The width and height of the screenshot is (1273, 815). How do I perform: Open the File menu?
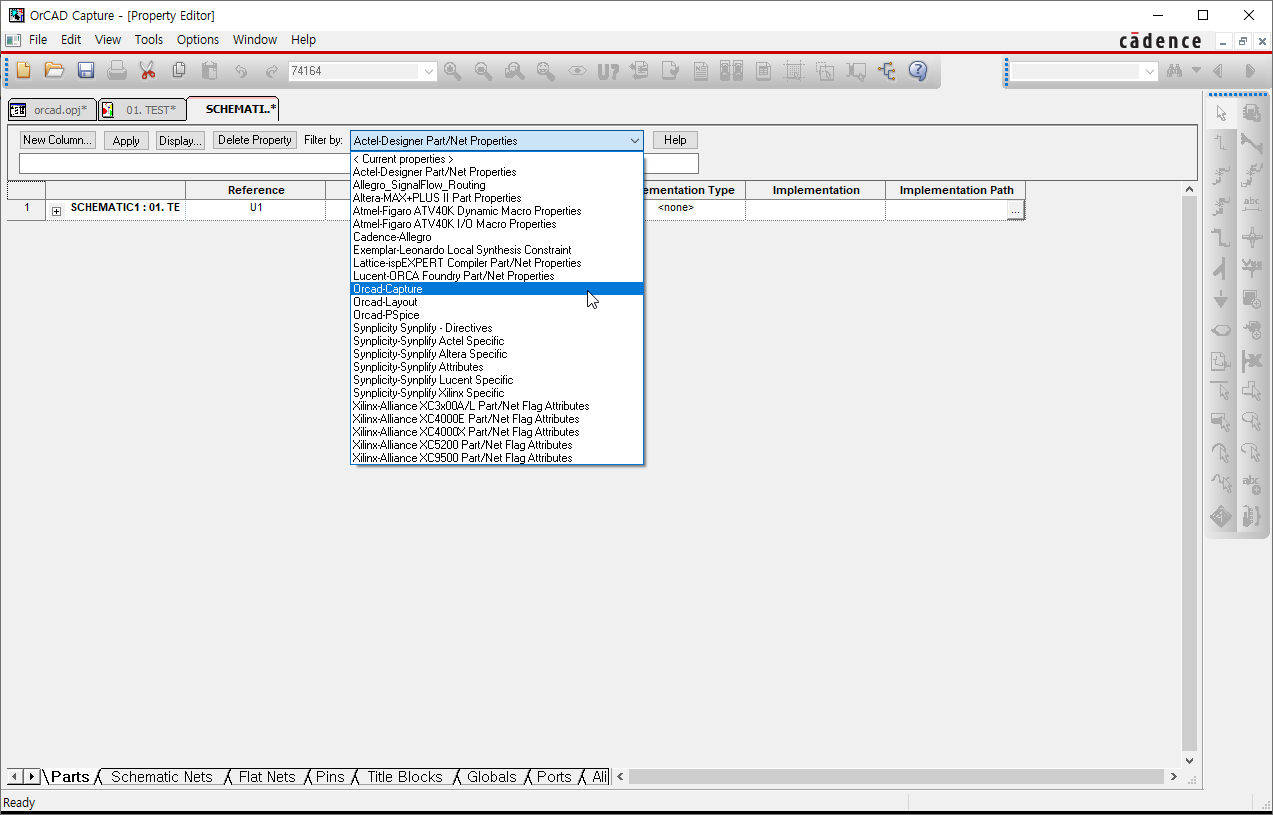38,40
